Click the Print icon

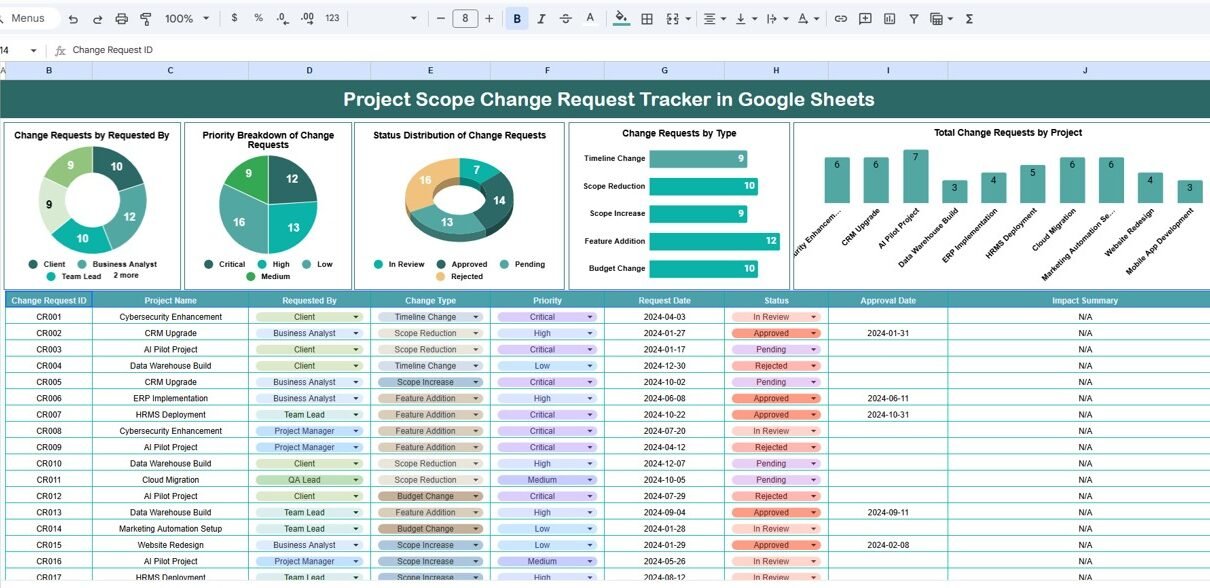(x=122, y=19)
